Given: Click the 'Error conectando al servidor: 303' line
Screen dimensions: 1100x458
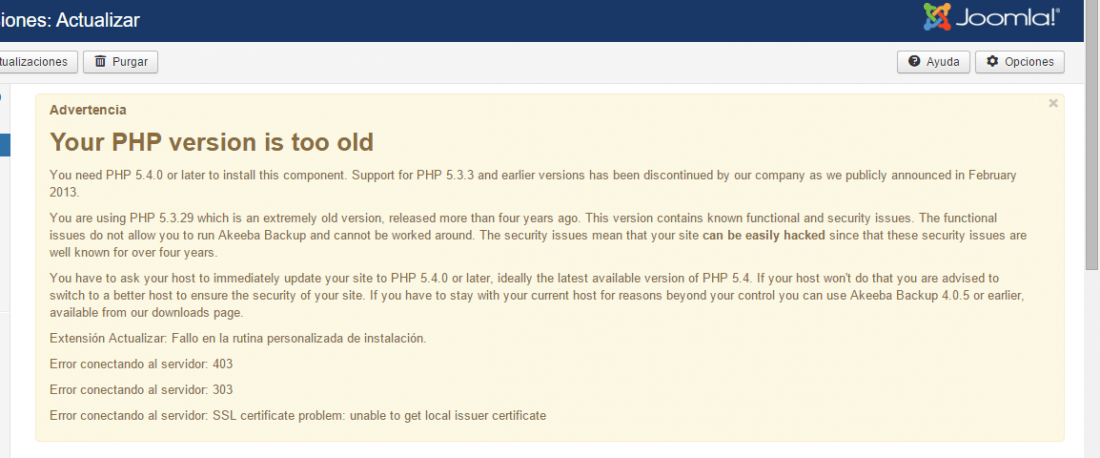Looking at the screenshot, I should pos(141,390).
